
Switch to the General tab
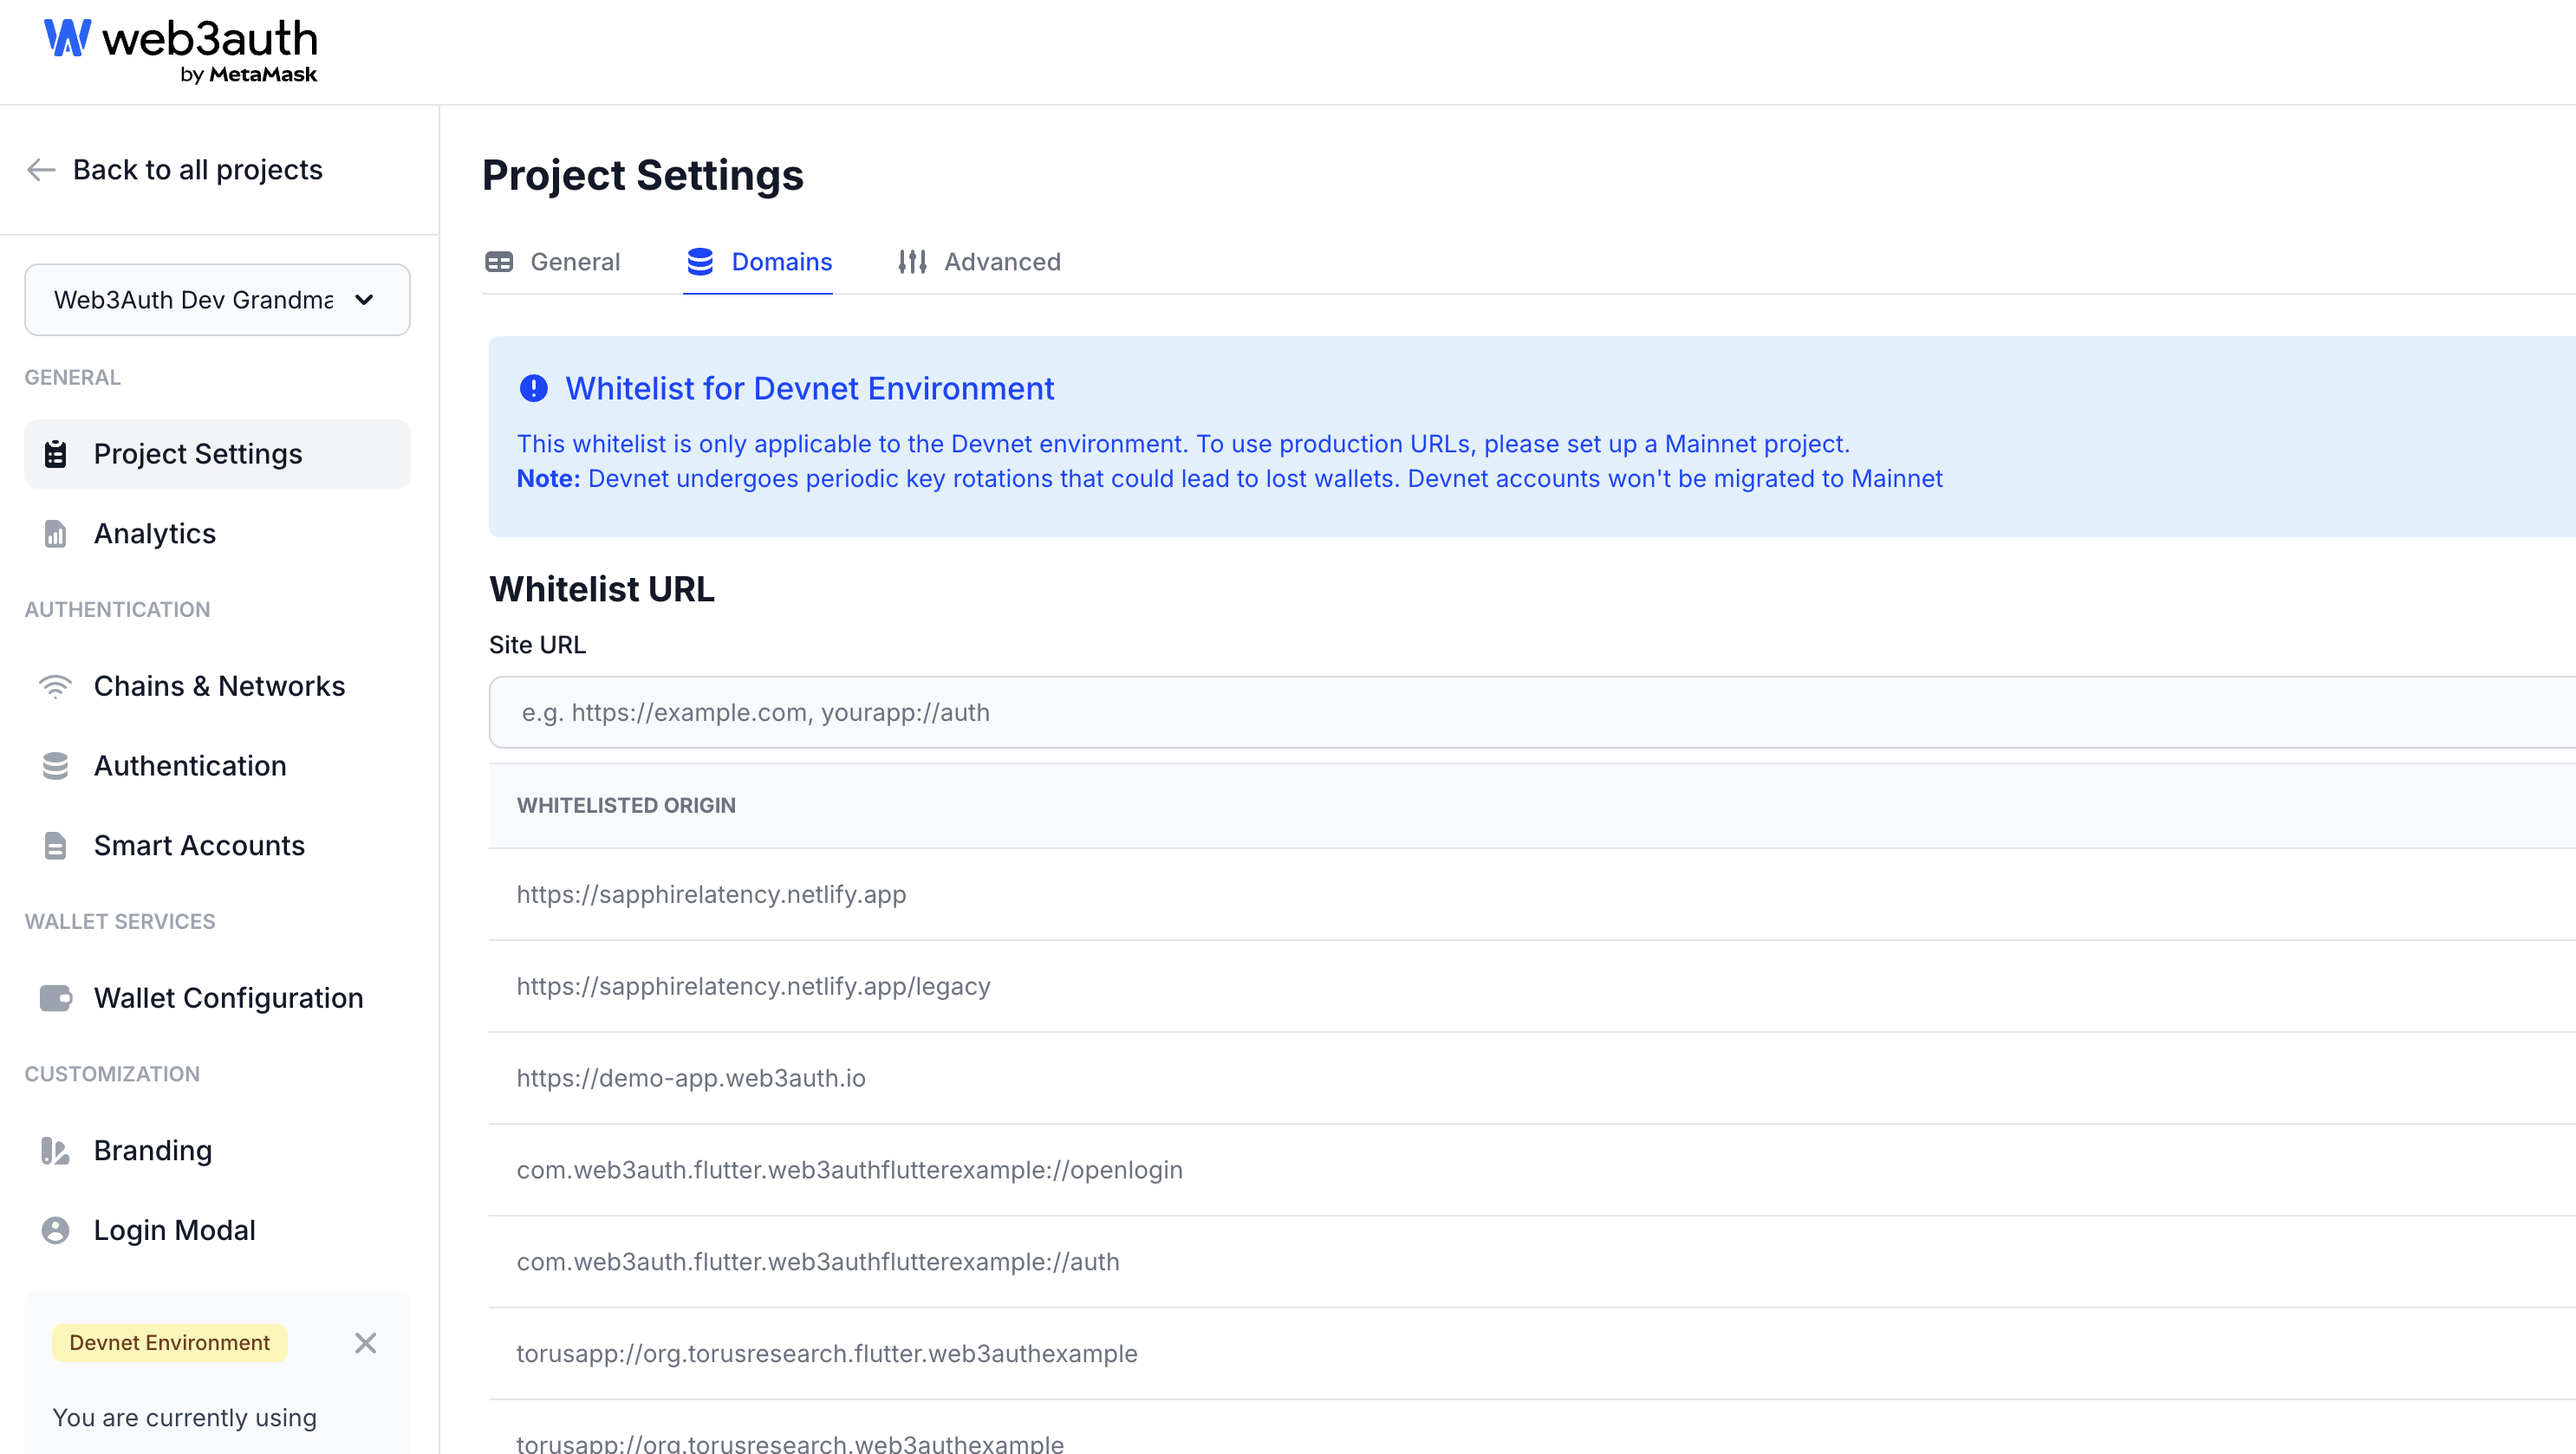(x=553, y=262)
